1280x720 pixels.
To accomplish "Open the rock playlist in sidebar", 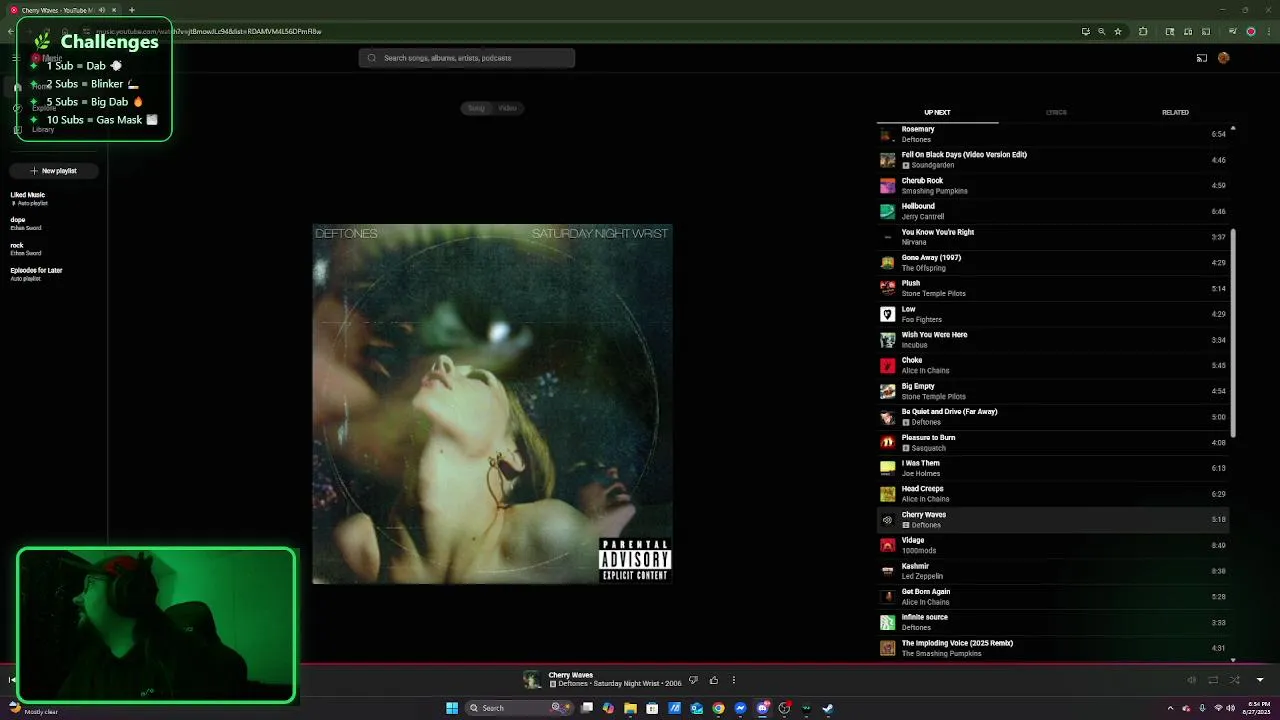I will [x=25, y=249].
